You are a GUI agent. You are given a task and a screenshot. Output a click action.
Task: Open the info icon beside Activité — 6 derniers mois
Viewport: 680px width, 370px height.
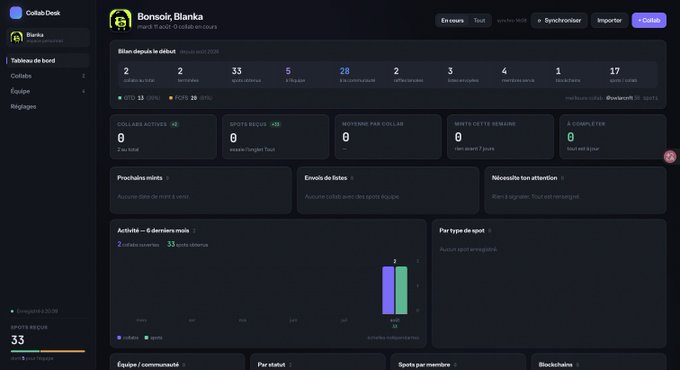tap(194, 231)
